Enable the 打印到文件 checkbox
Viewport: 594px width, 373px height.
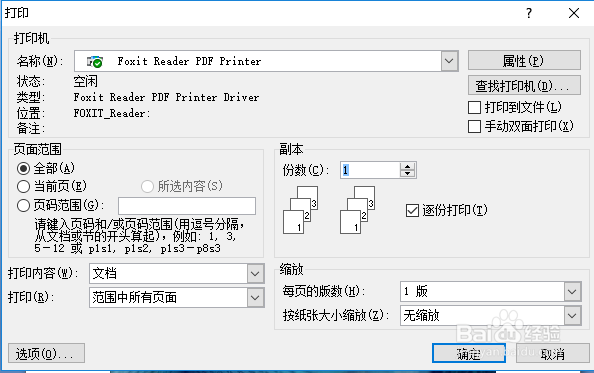point(474,108)
